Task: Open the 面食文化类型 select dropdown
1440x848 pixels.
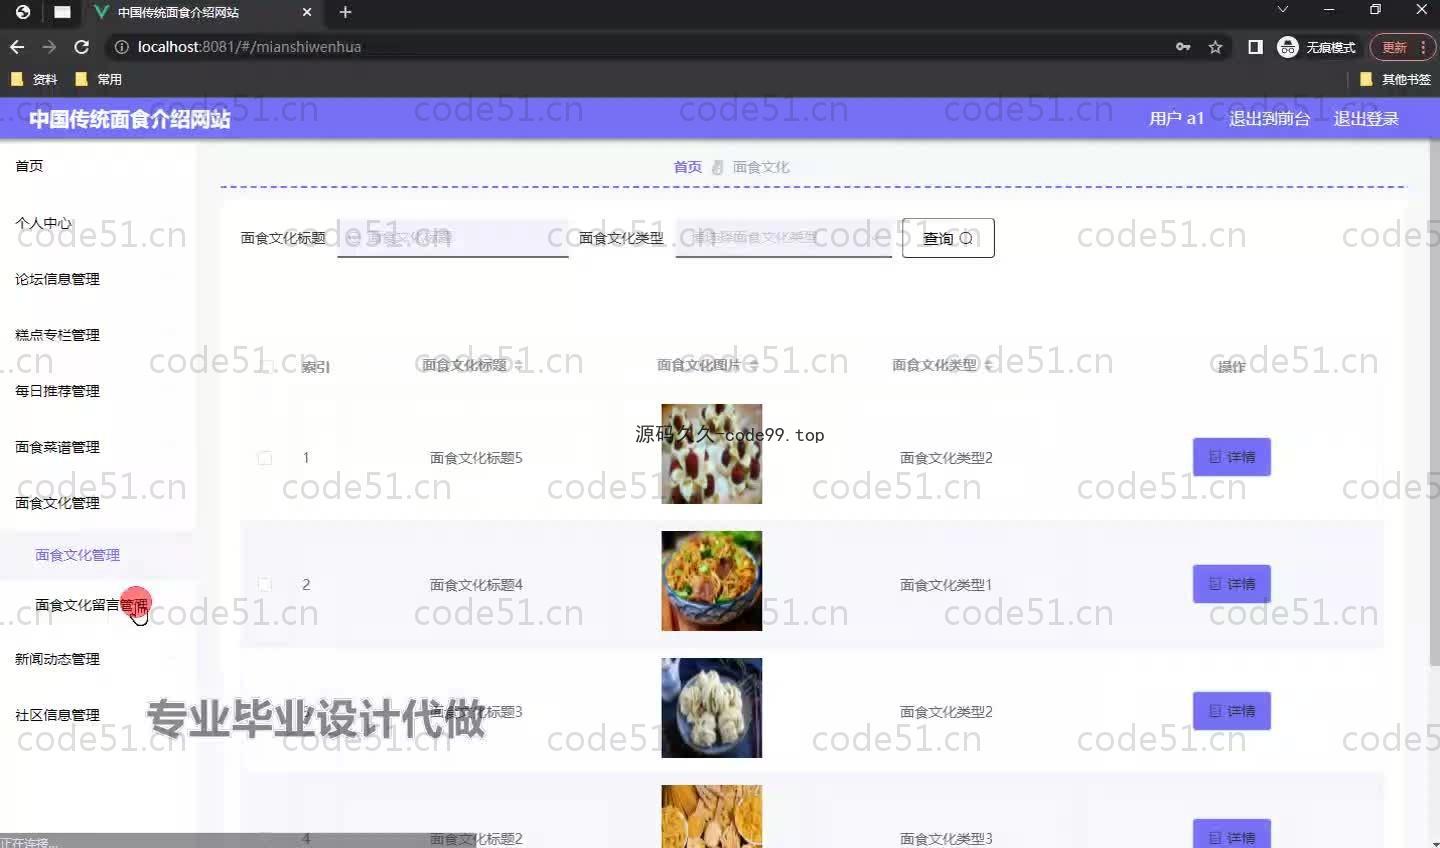Action: (x=783, y=238)
